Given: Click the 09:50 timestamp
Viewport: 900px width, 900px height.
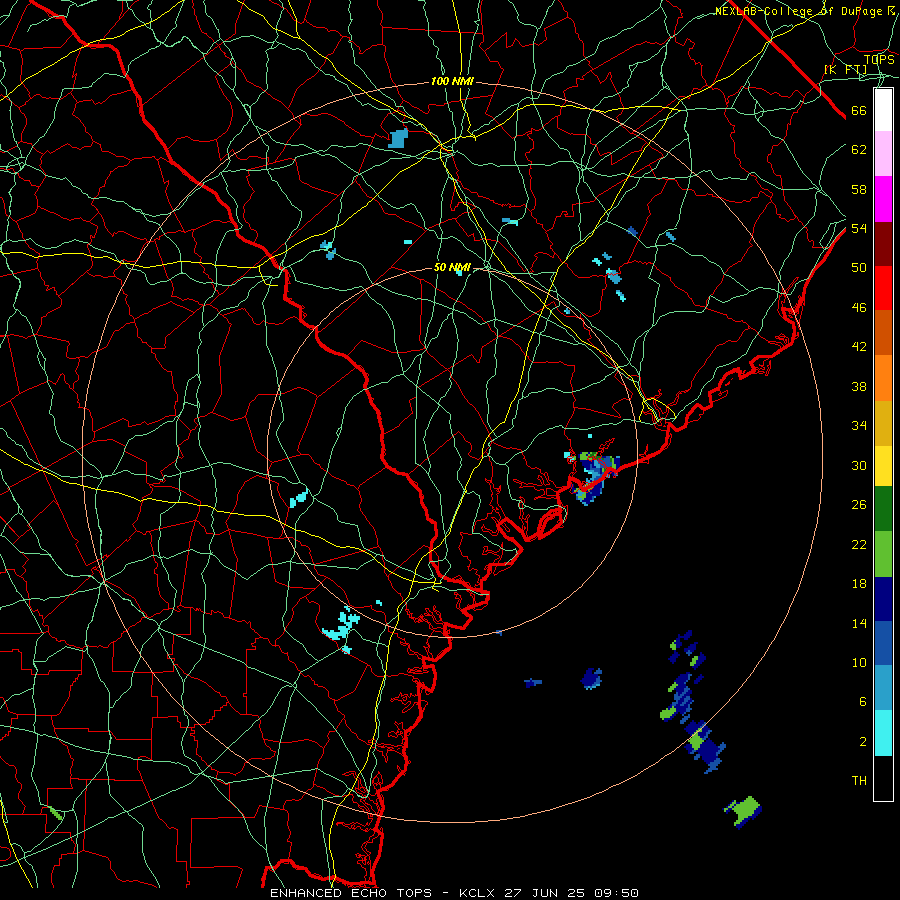Looking at the screenshot, I should point(615,893).
